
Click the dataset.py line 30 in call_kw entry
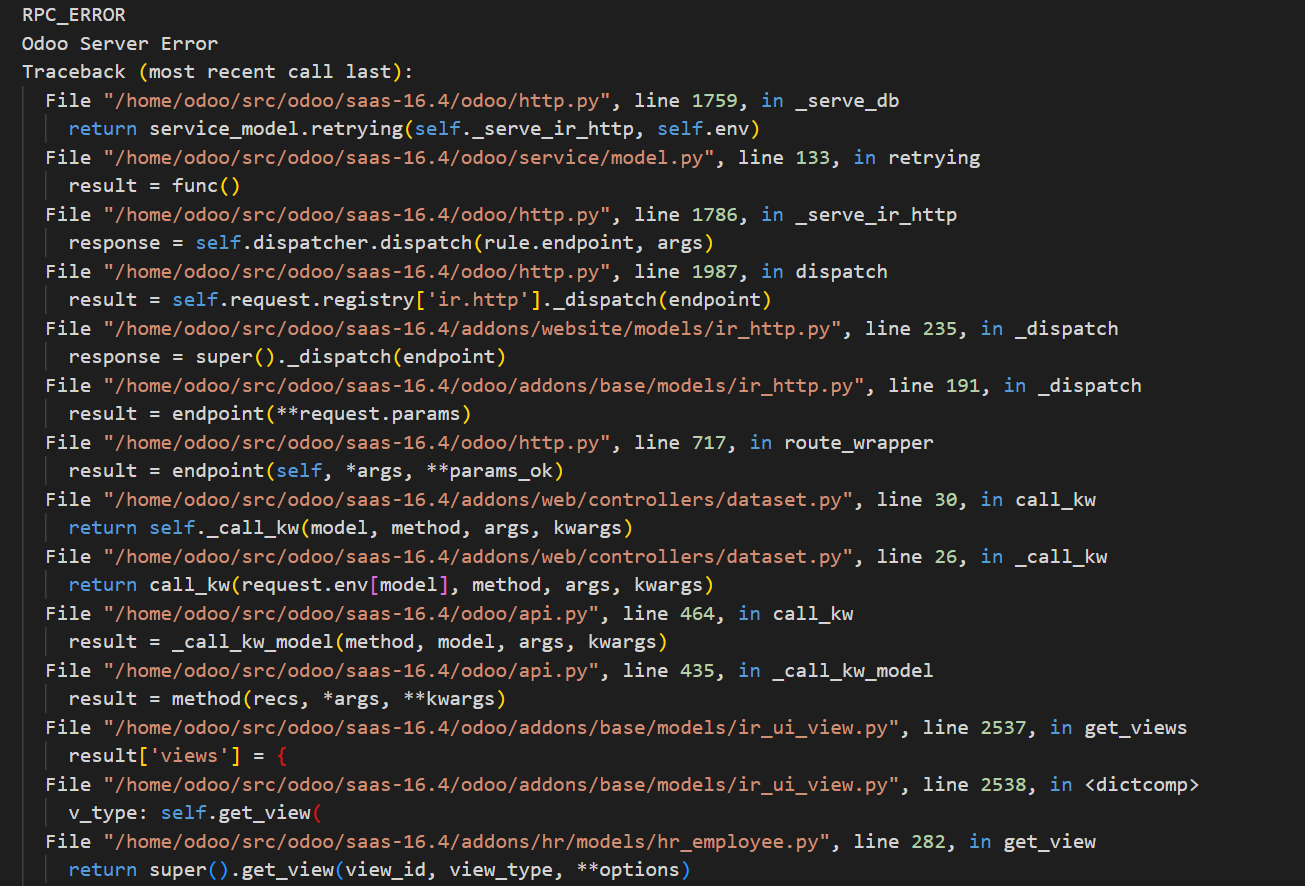tap(570, 499)
